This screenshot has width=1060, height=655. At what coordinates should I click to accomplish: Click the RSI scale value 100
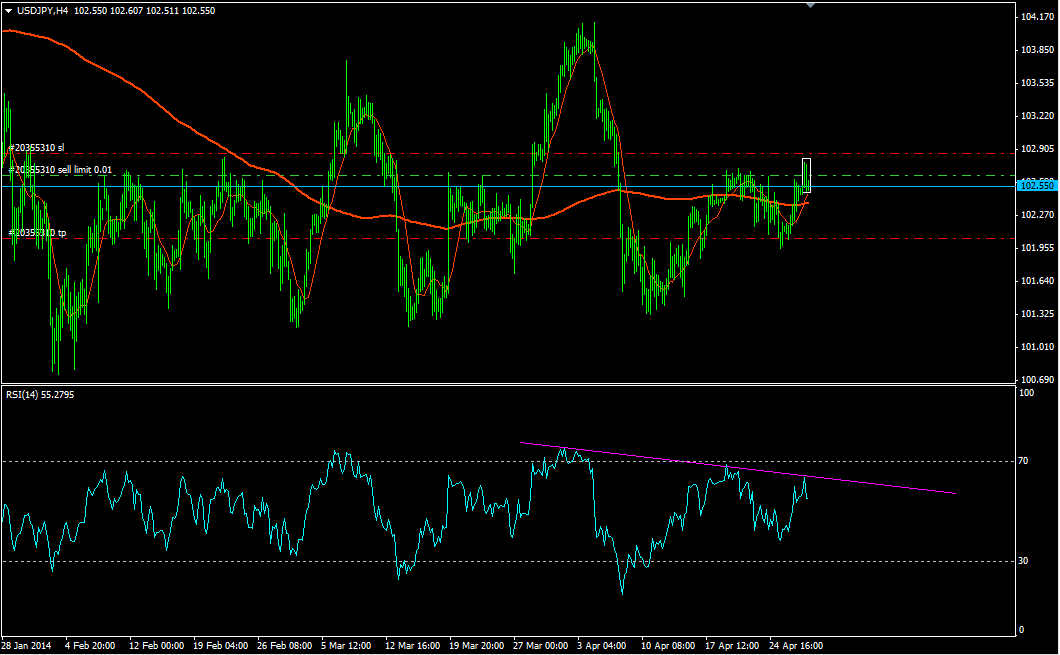pos(1026,393)
